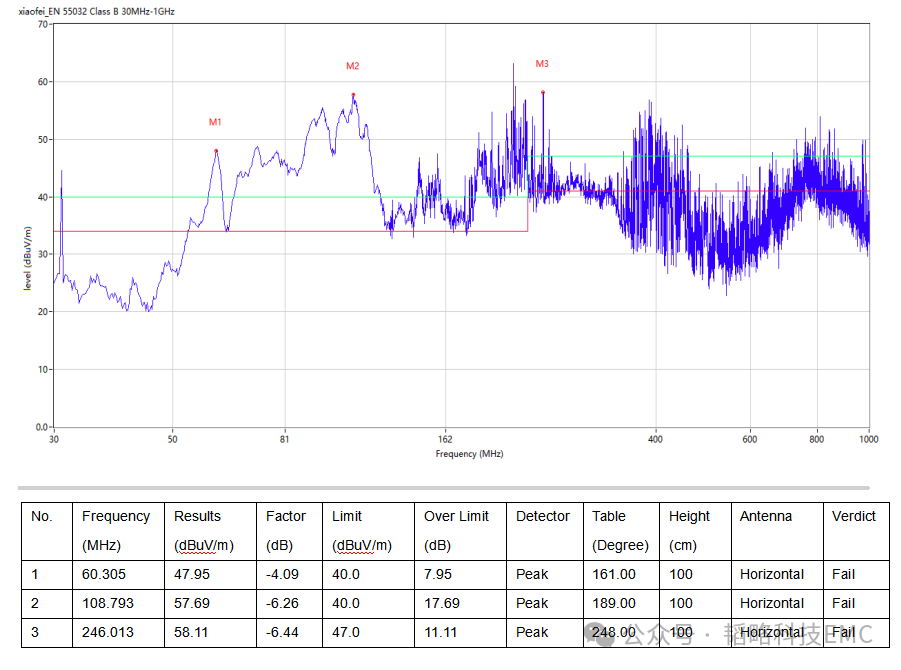
Task: Click the Fail verdict in row 1
Action: [x=843, y=574]
